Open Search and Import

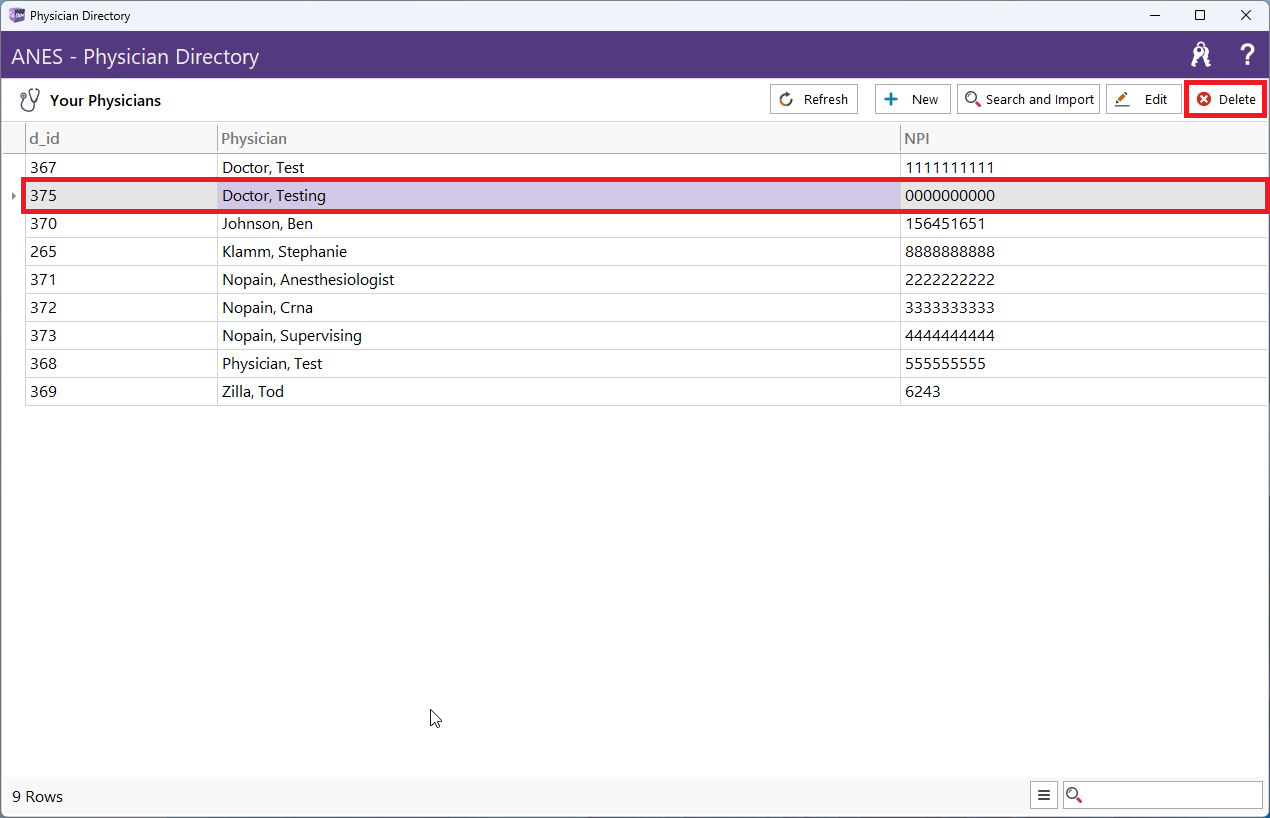pos(1028,99)
